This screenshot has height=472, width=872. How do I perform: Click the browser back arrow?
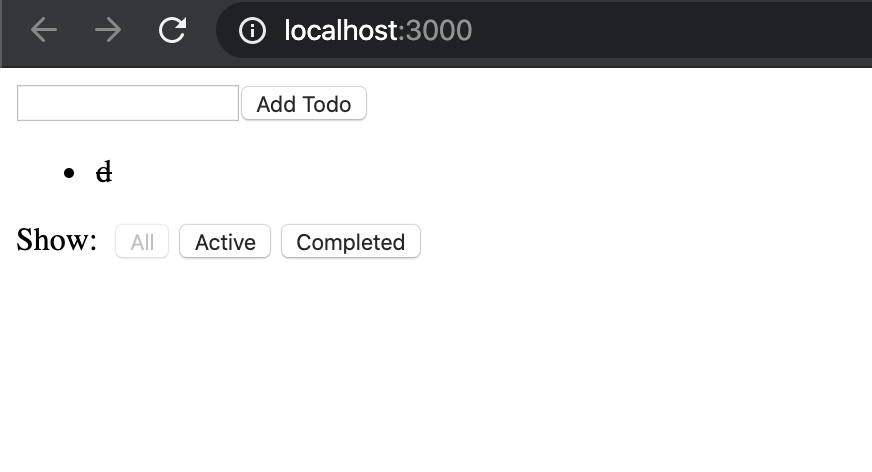(x=44, y=30)
